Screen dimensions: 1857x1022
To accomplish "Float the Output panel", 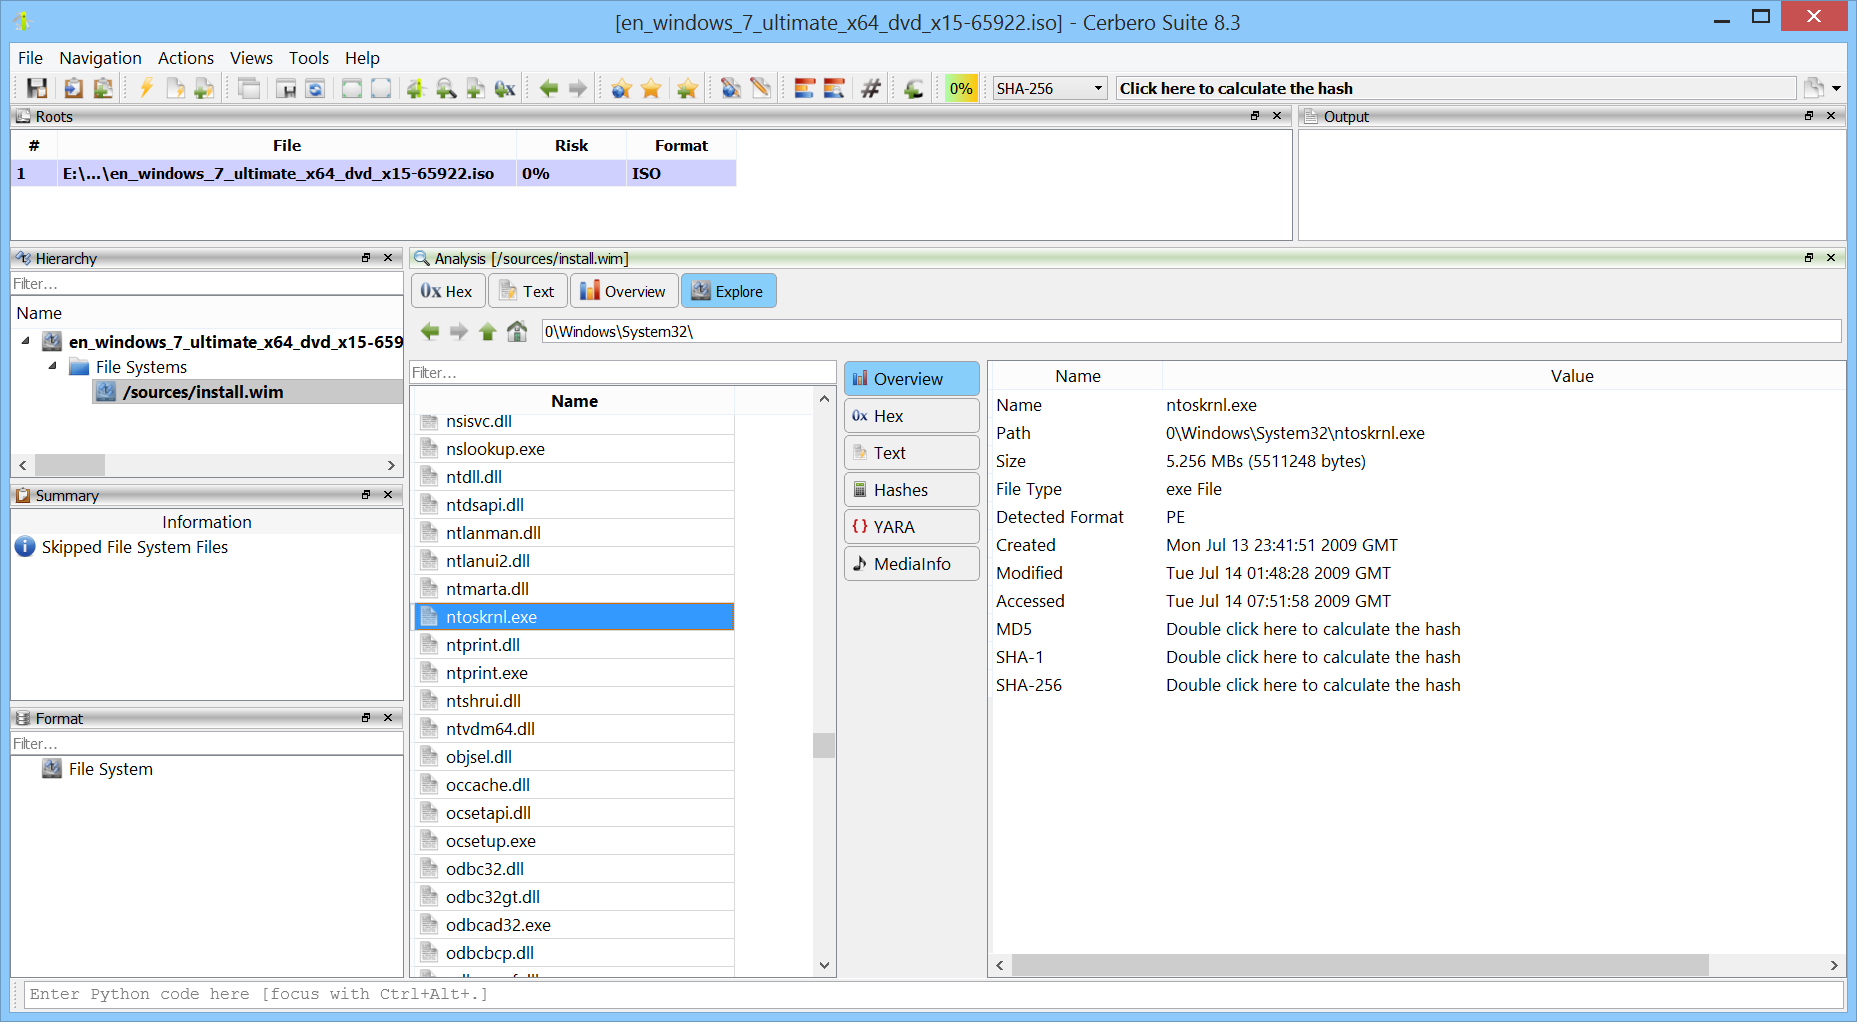I will pyautogui.click(x=1809, y=116).
